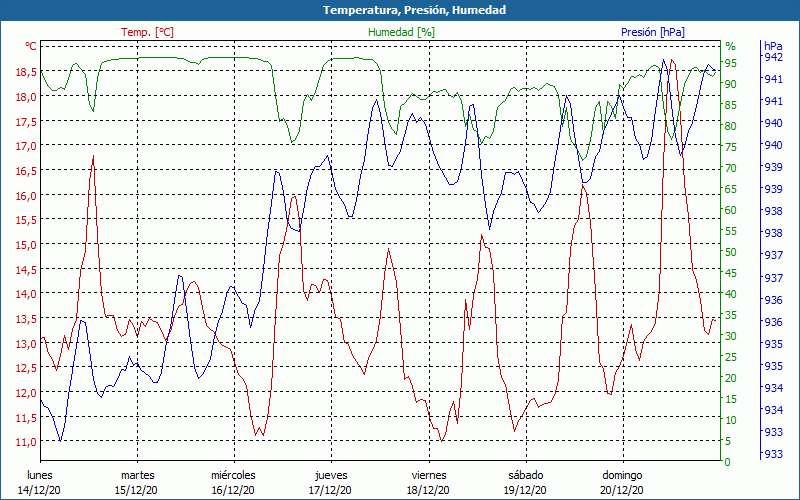This screenshot has height=500, width=800.
Task: Click the '10' humidity axis value
Action: [x=731, y=420]
